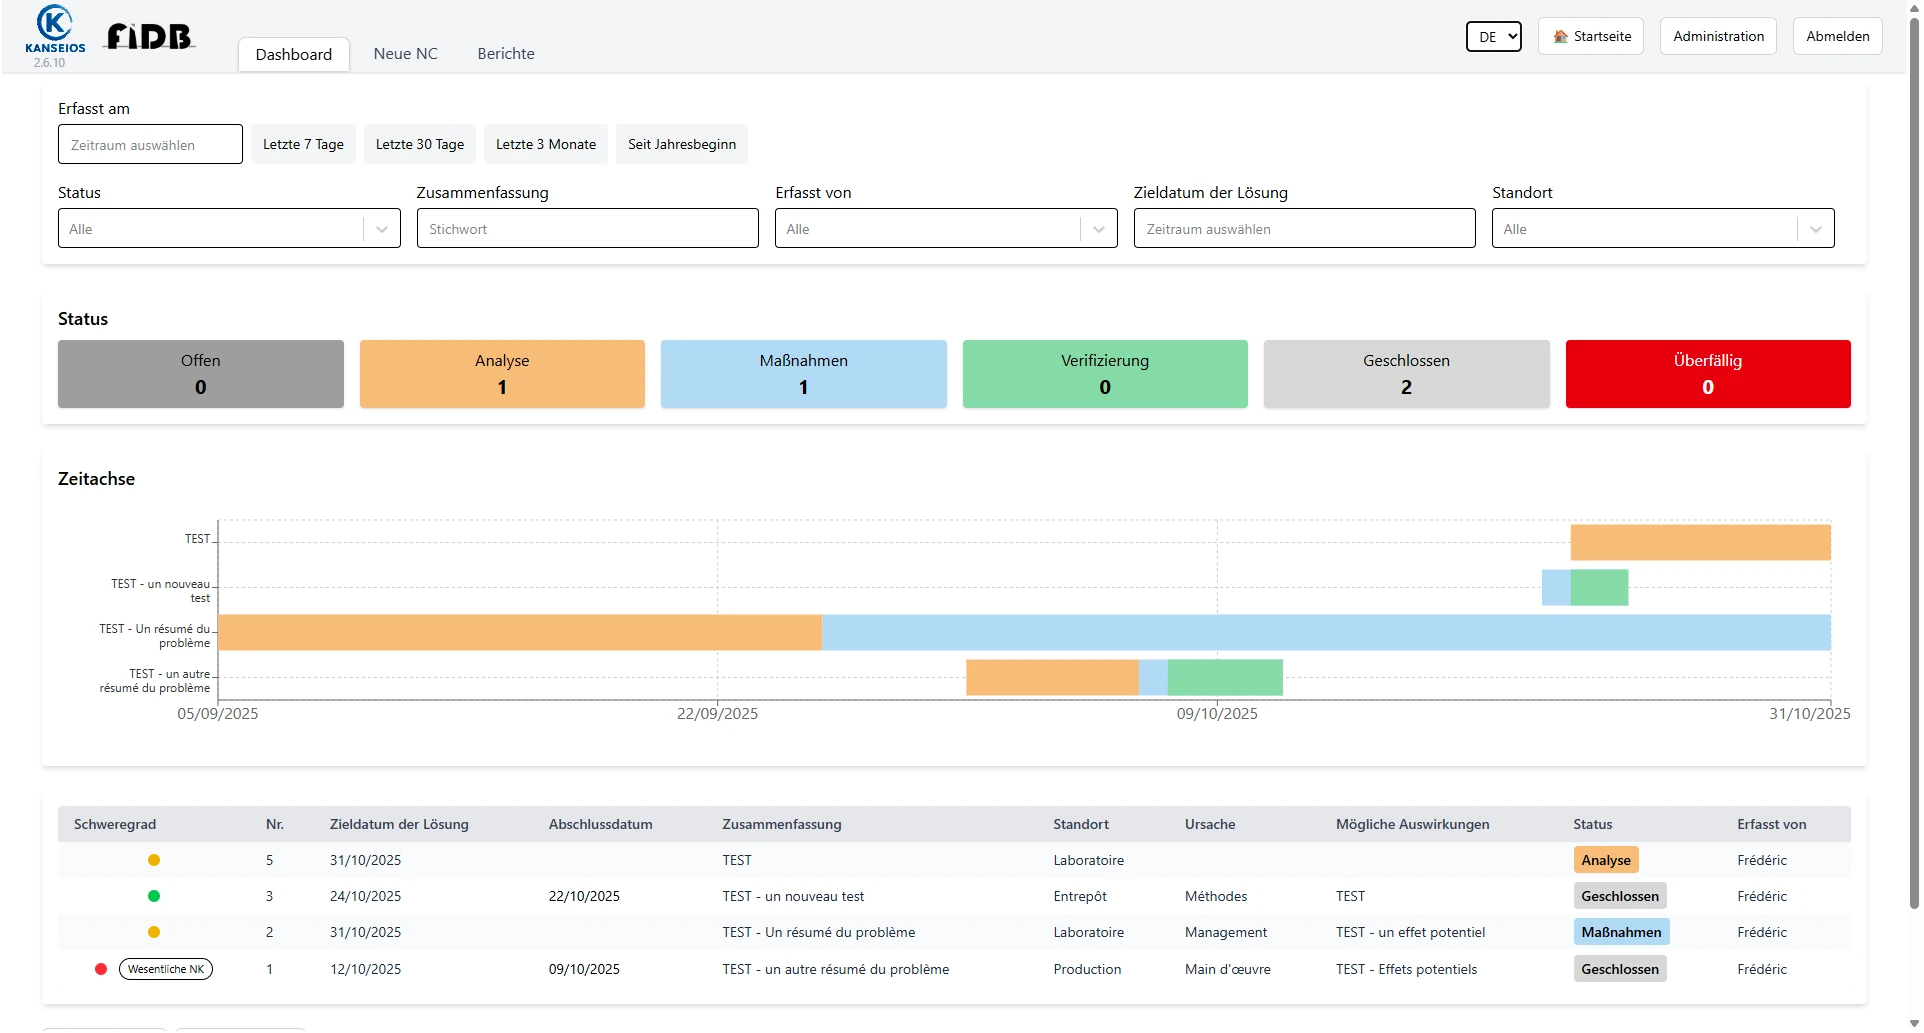This screenshot has width=1924, height=1033.
Task: Click the green severity dot in the table
Action: (x=154, y=896)
